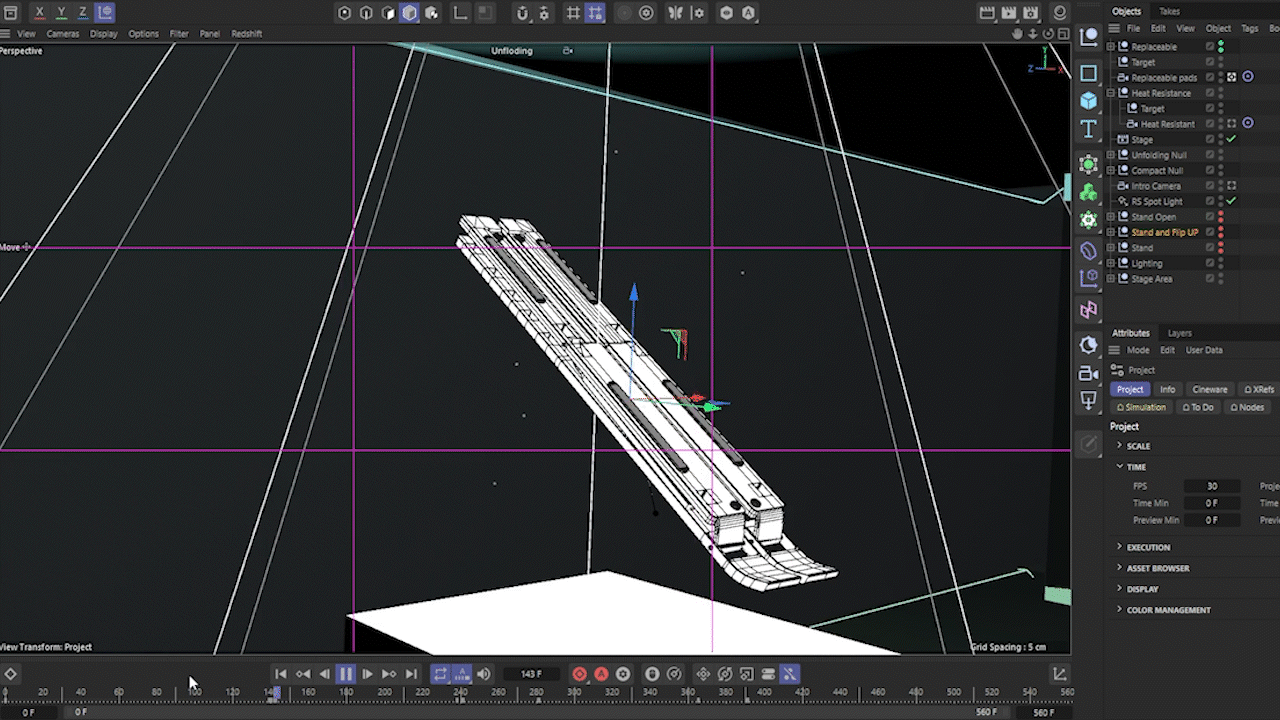The image size is (1280, 720).
Task: Expand the SCALE section
Action: (x=1119, y=446)
